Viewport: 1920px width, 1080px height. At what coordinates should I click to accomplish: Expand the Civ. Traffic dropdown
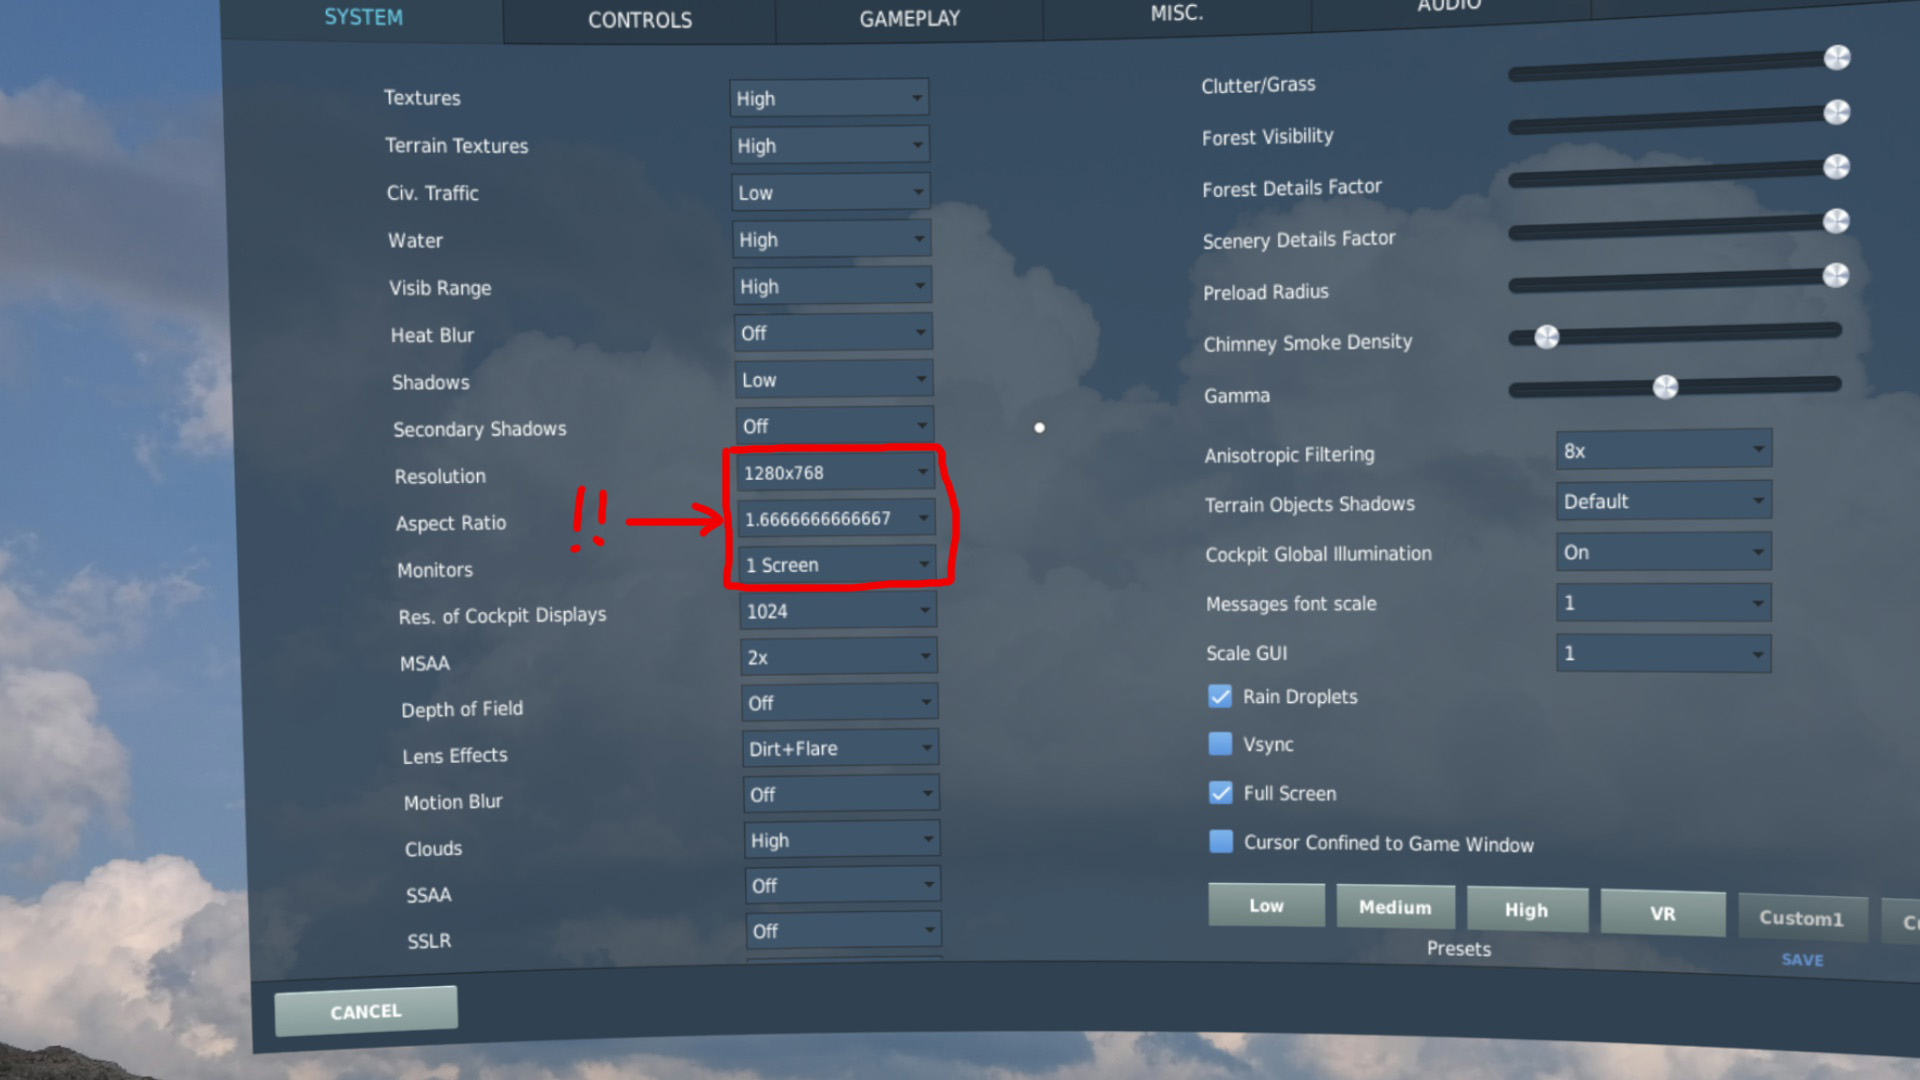click(x=830, y=192)
